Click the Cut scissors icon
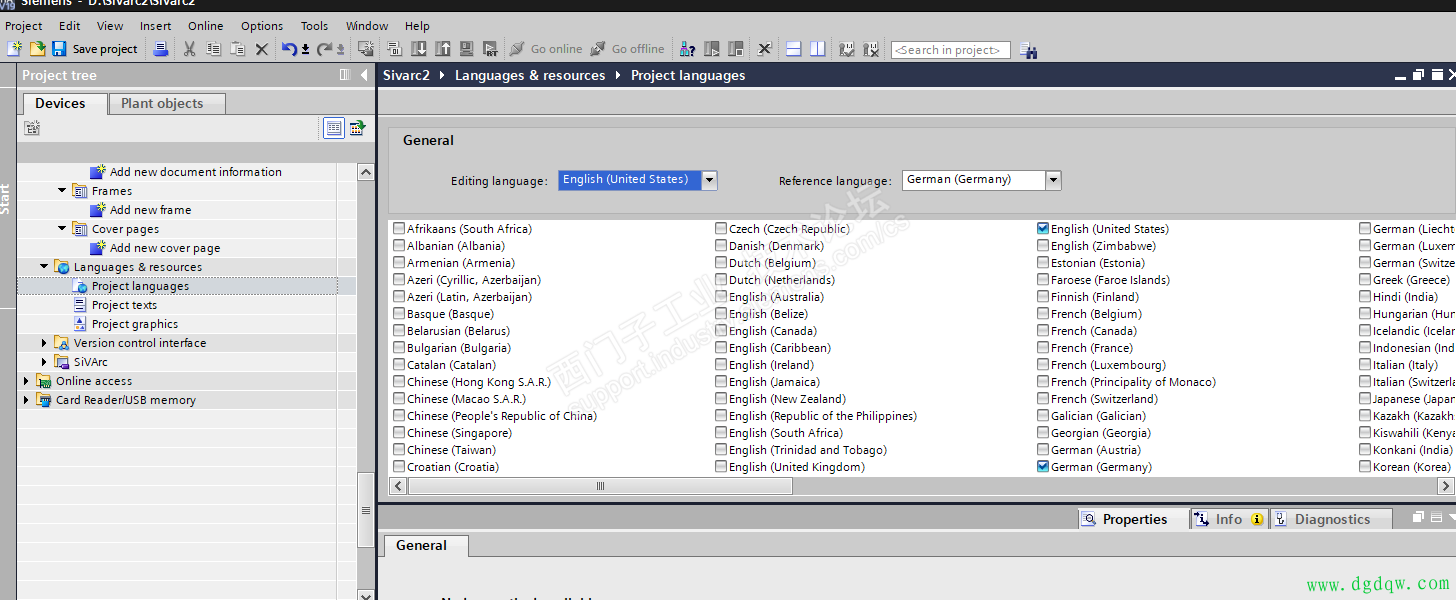Viewport: 1456px width, 600px height. [189, 49]
